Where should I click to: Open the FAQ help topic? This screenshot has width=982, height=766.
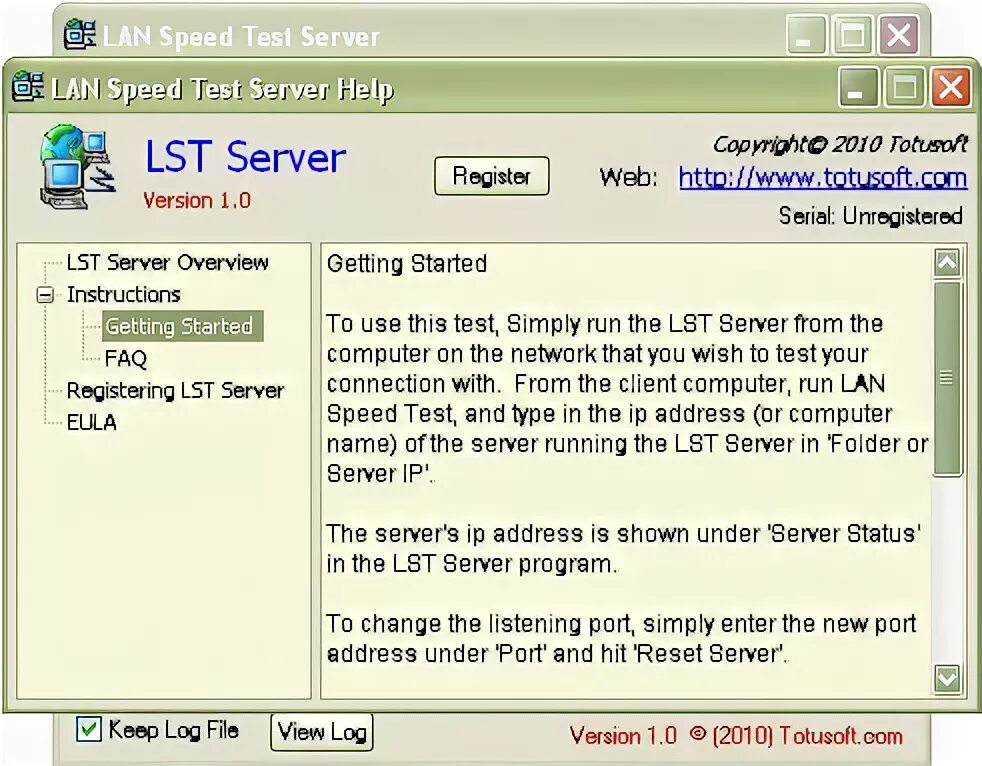[x=125, y=358]
